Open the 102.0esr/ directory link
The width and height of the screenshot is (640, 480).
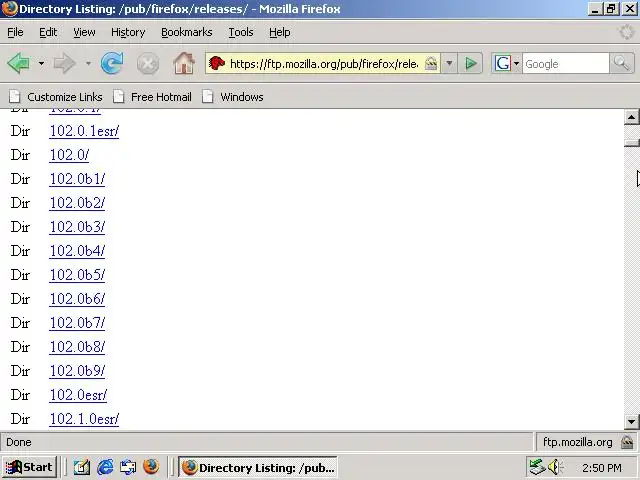(x=78, y=395)
